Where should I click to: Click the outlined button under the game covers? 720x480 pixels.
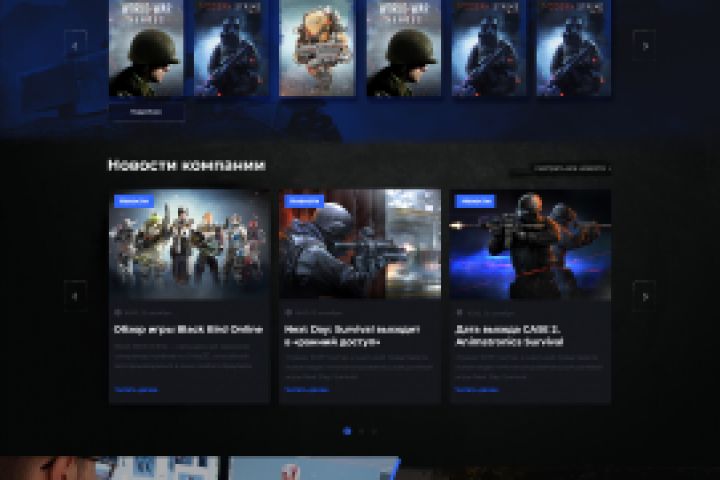coord(146,112)
